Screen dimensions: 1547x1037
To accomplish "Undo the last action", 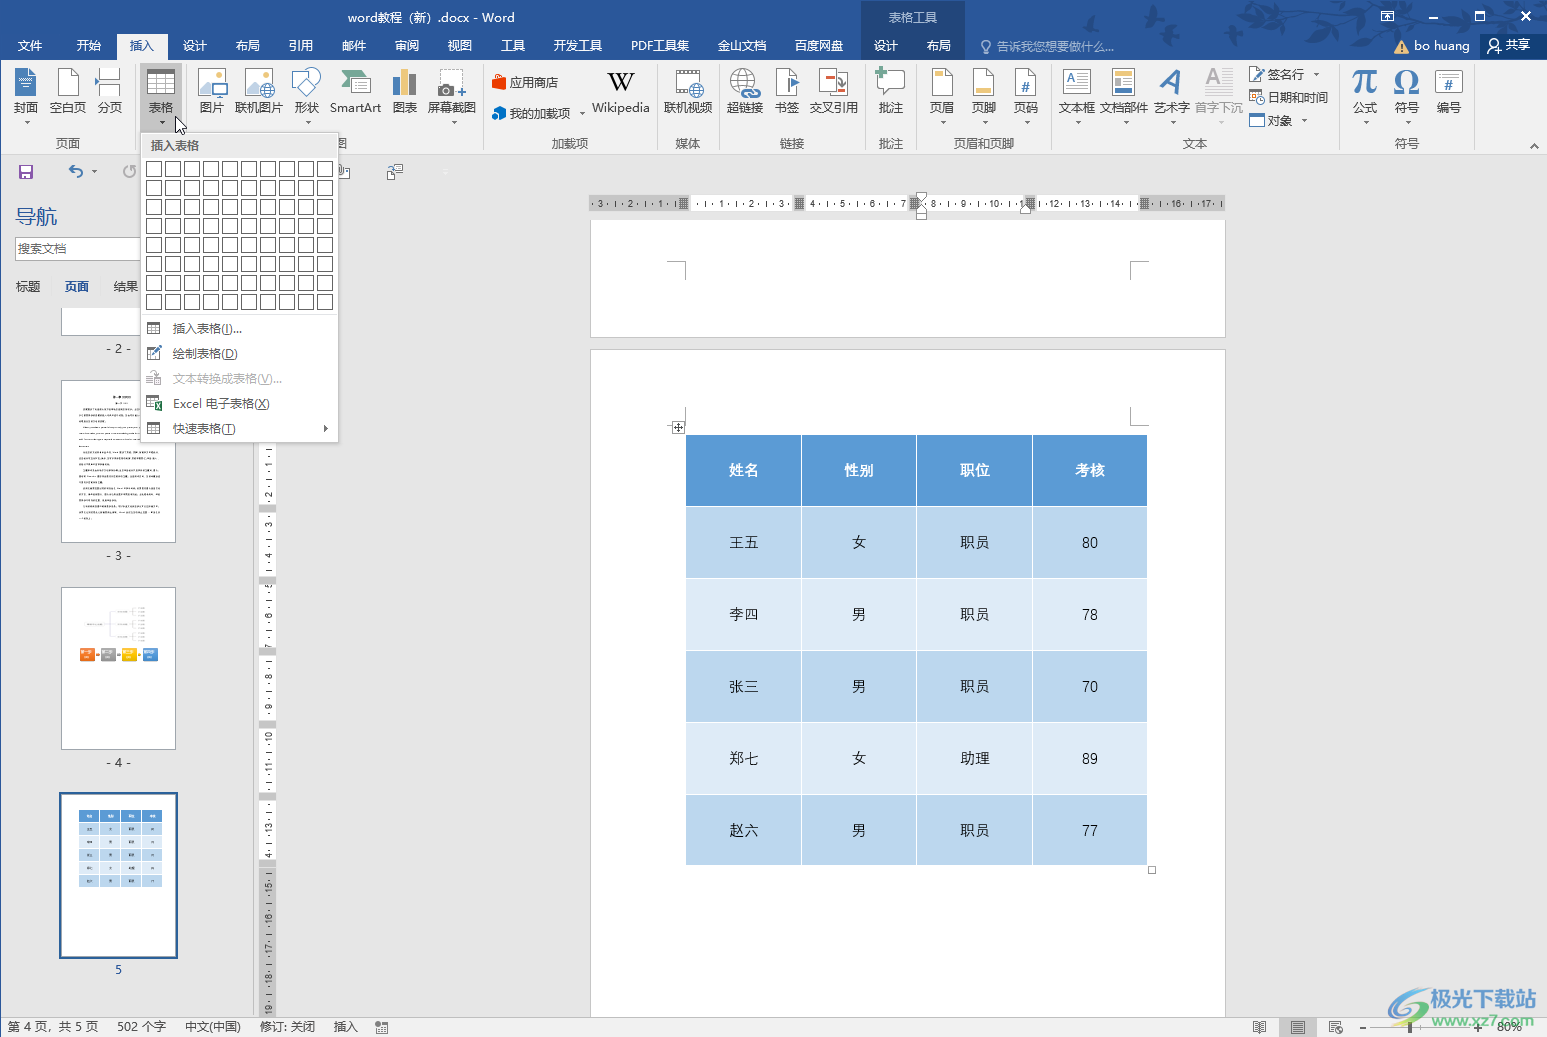I will (76, 171).
